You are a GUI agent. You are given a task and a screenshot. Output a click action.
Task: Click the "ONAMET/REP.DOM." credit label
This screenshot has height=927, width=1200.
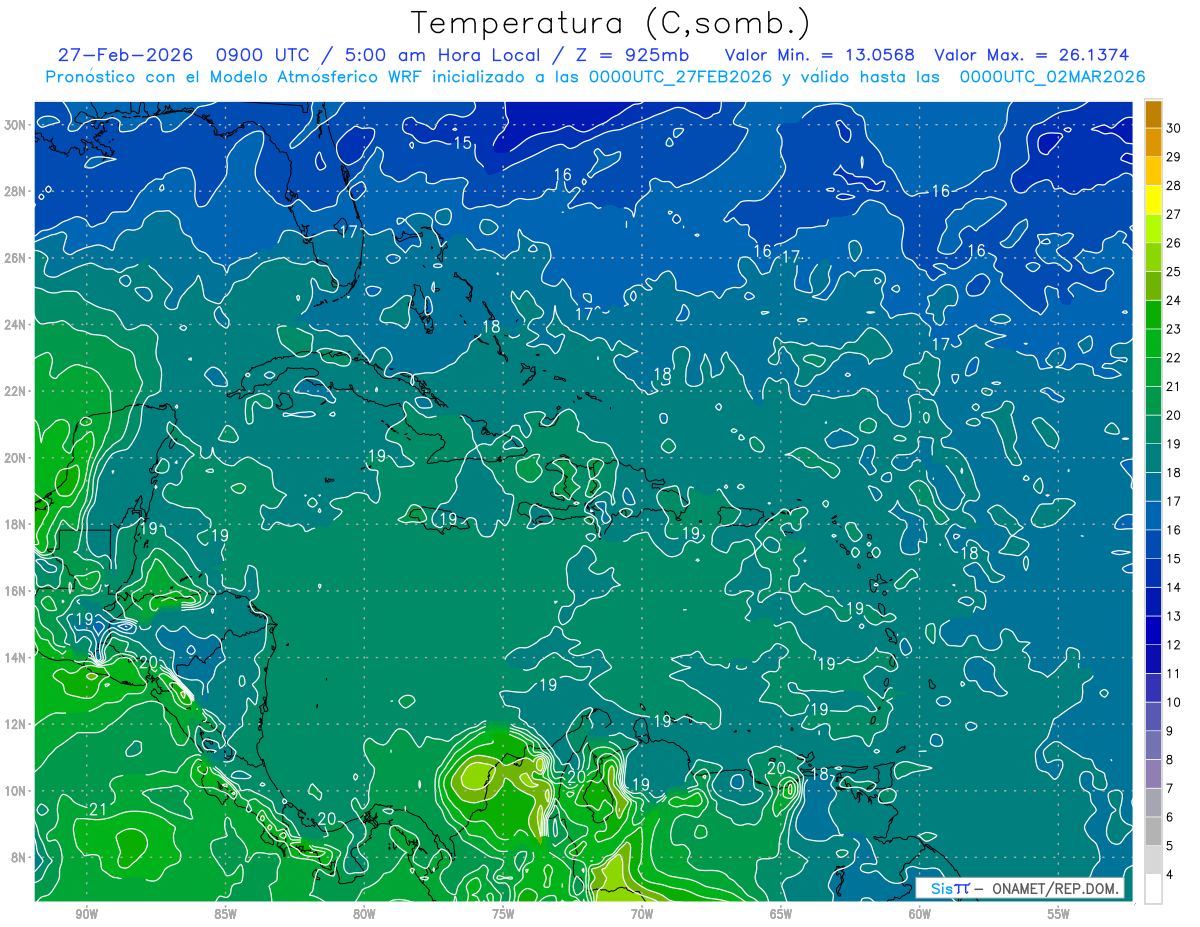tap(1054, 888)
